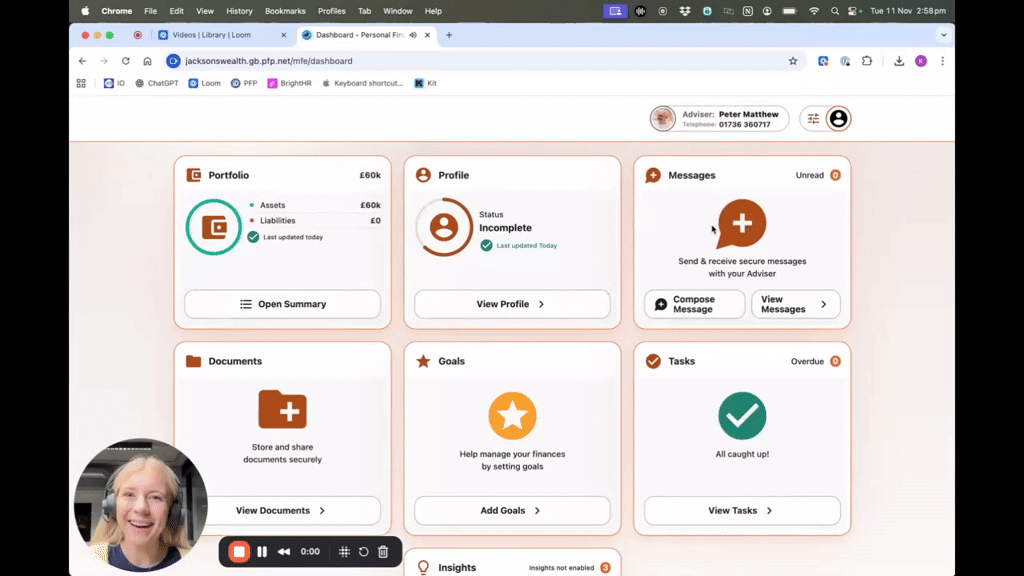1024x576 pixels.
Task: Click the Goals star header icon
Action: 423,360
